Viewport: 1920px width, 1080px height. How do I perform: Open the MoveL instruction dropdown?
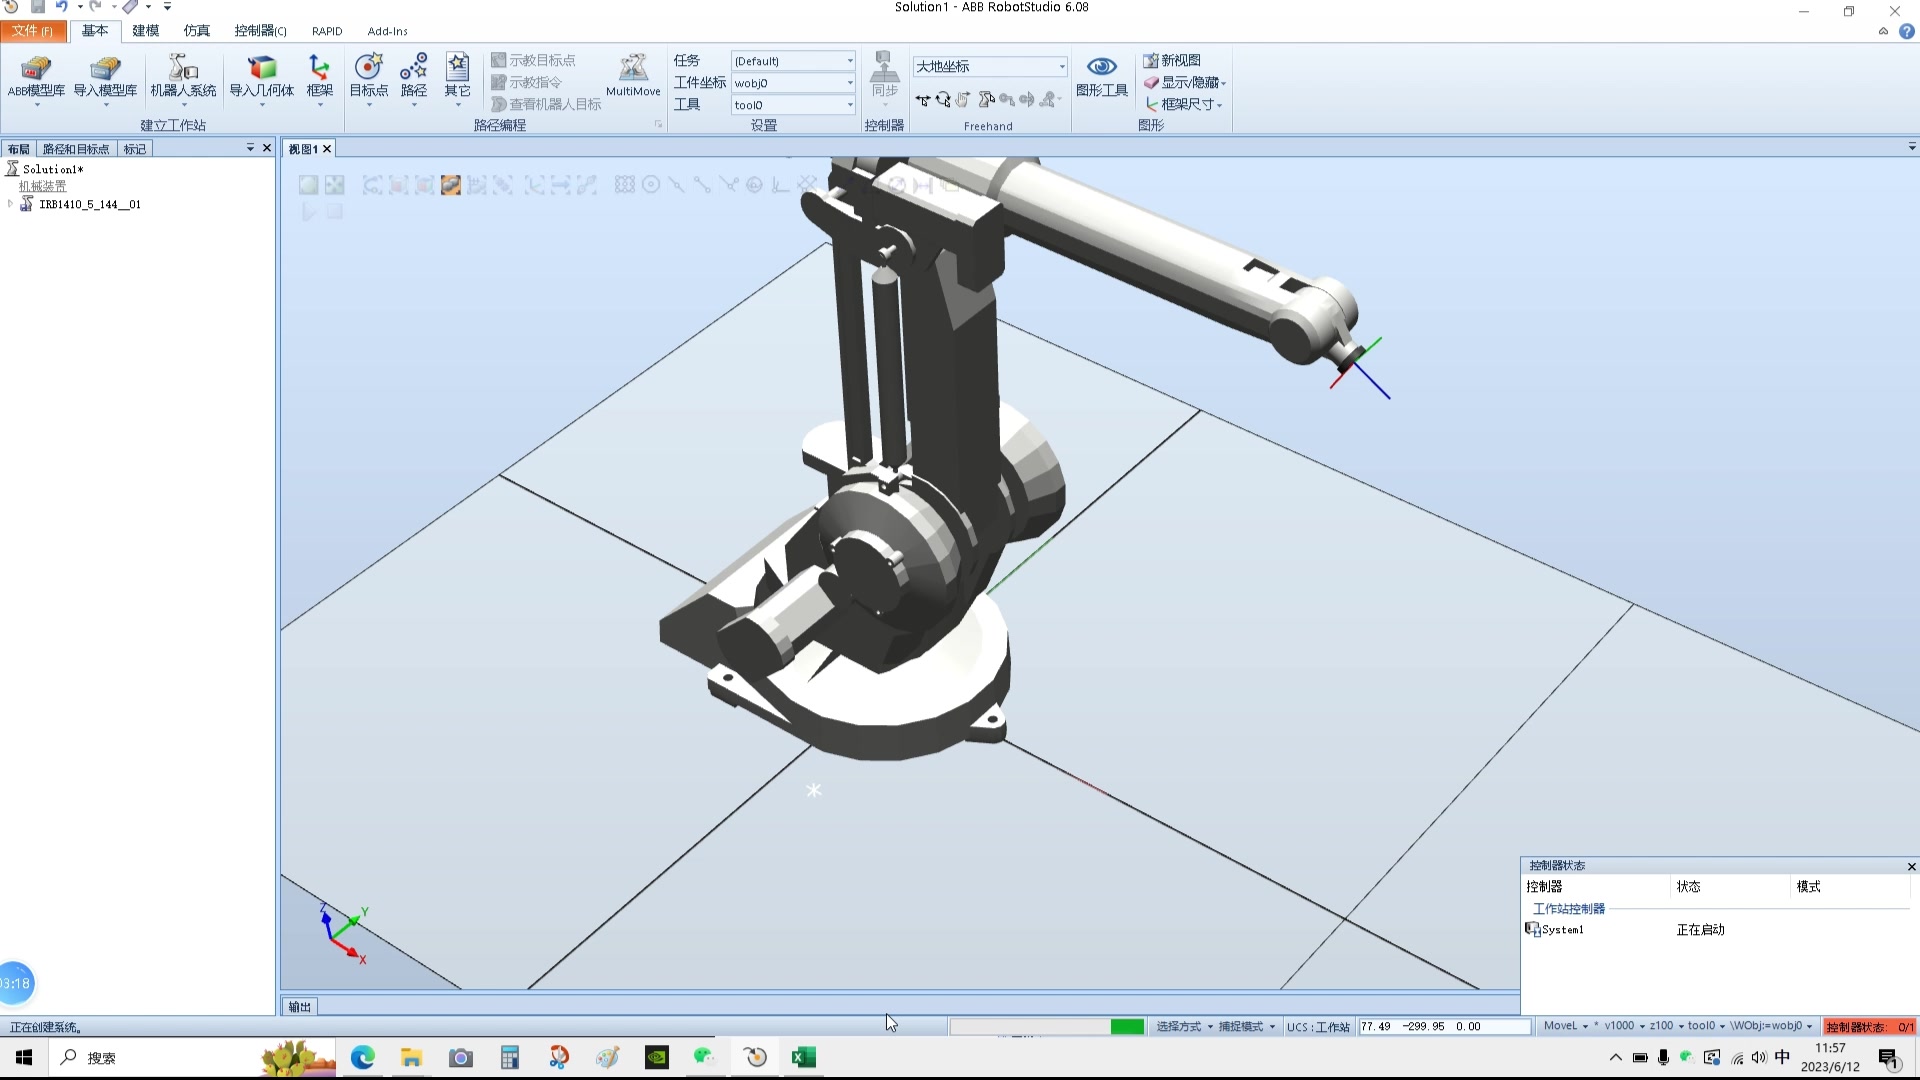pyautogui.click(x=1565, y=1026)
